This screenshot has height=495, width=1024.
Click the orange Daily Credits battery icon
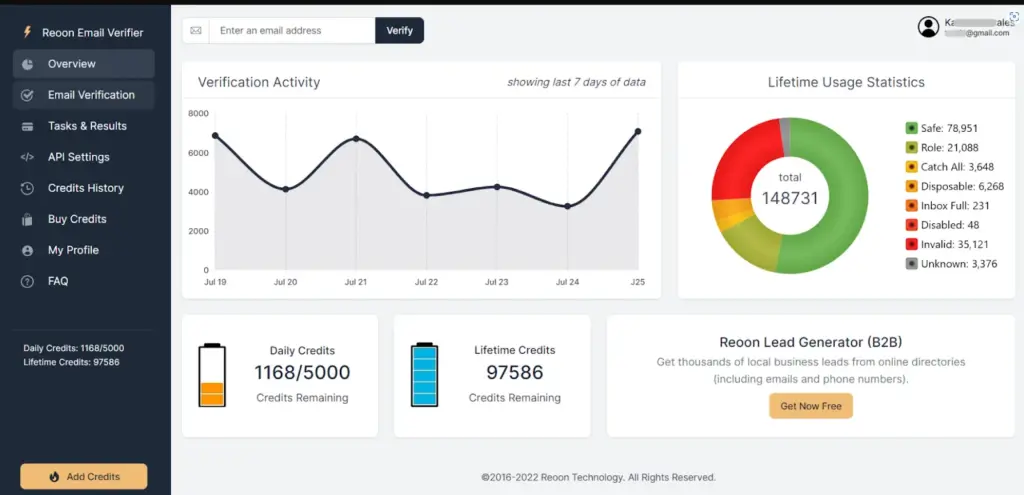(212, 375)
